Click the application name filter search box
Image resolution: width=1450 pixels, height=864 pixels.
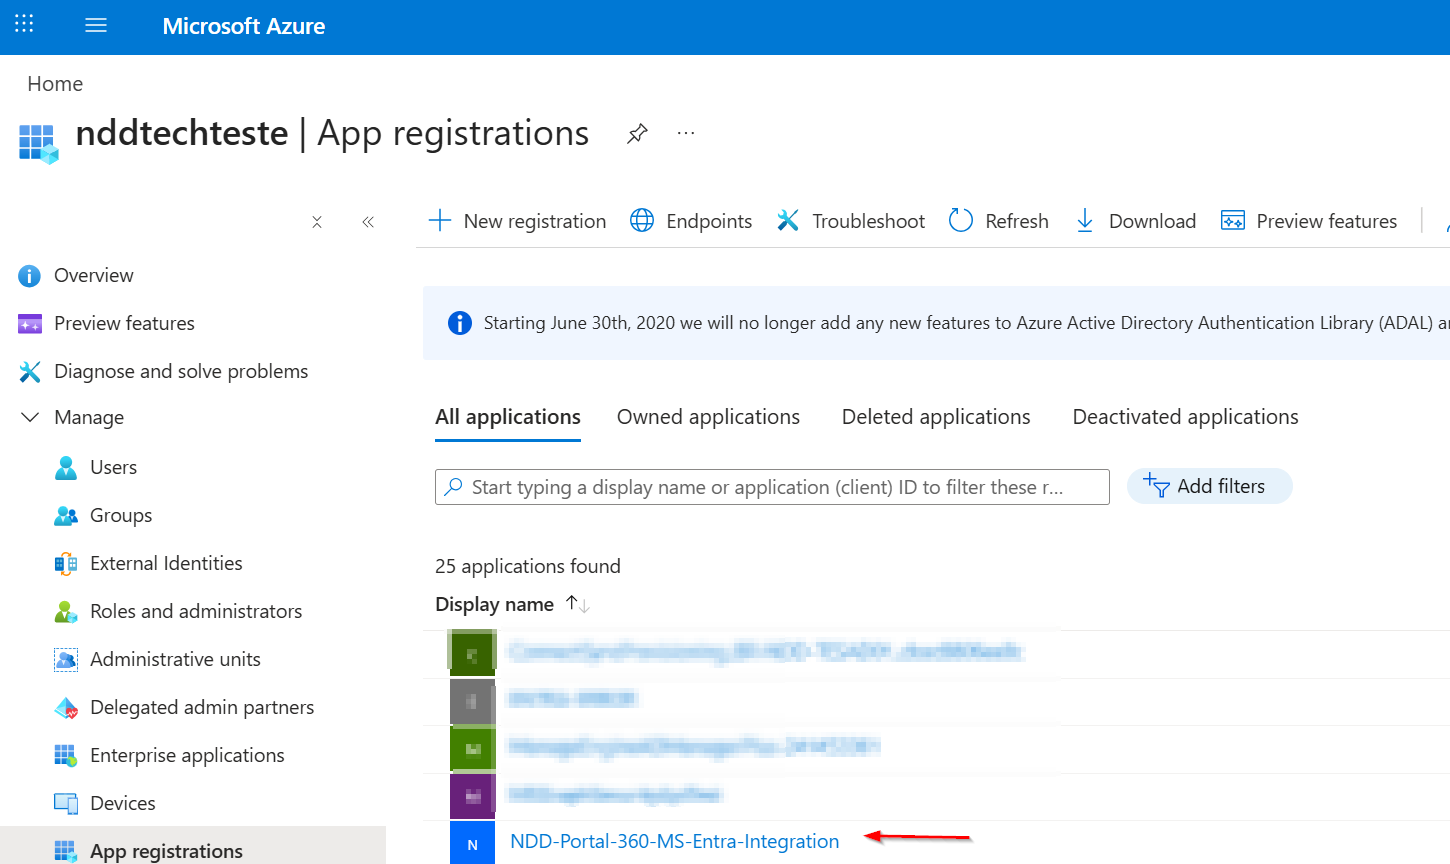772,487
